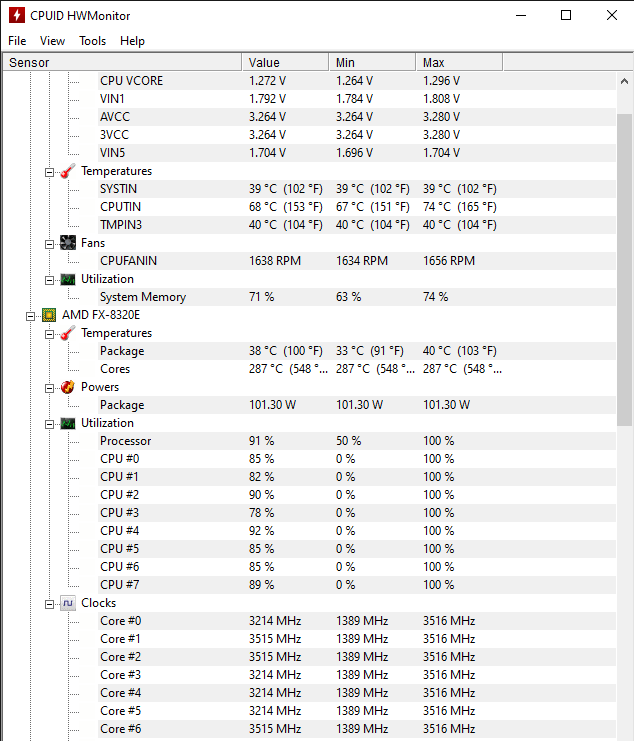The image size is (634, 741).
Task: Click the 1638 RPM fan value
Action: coord(275,261)
